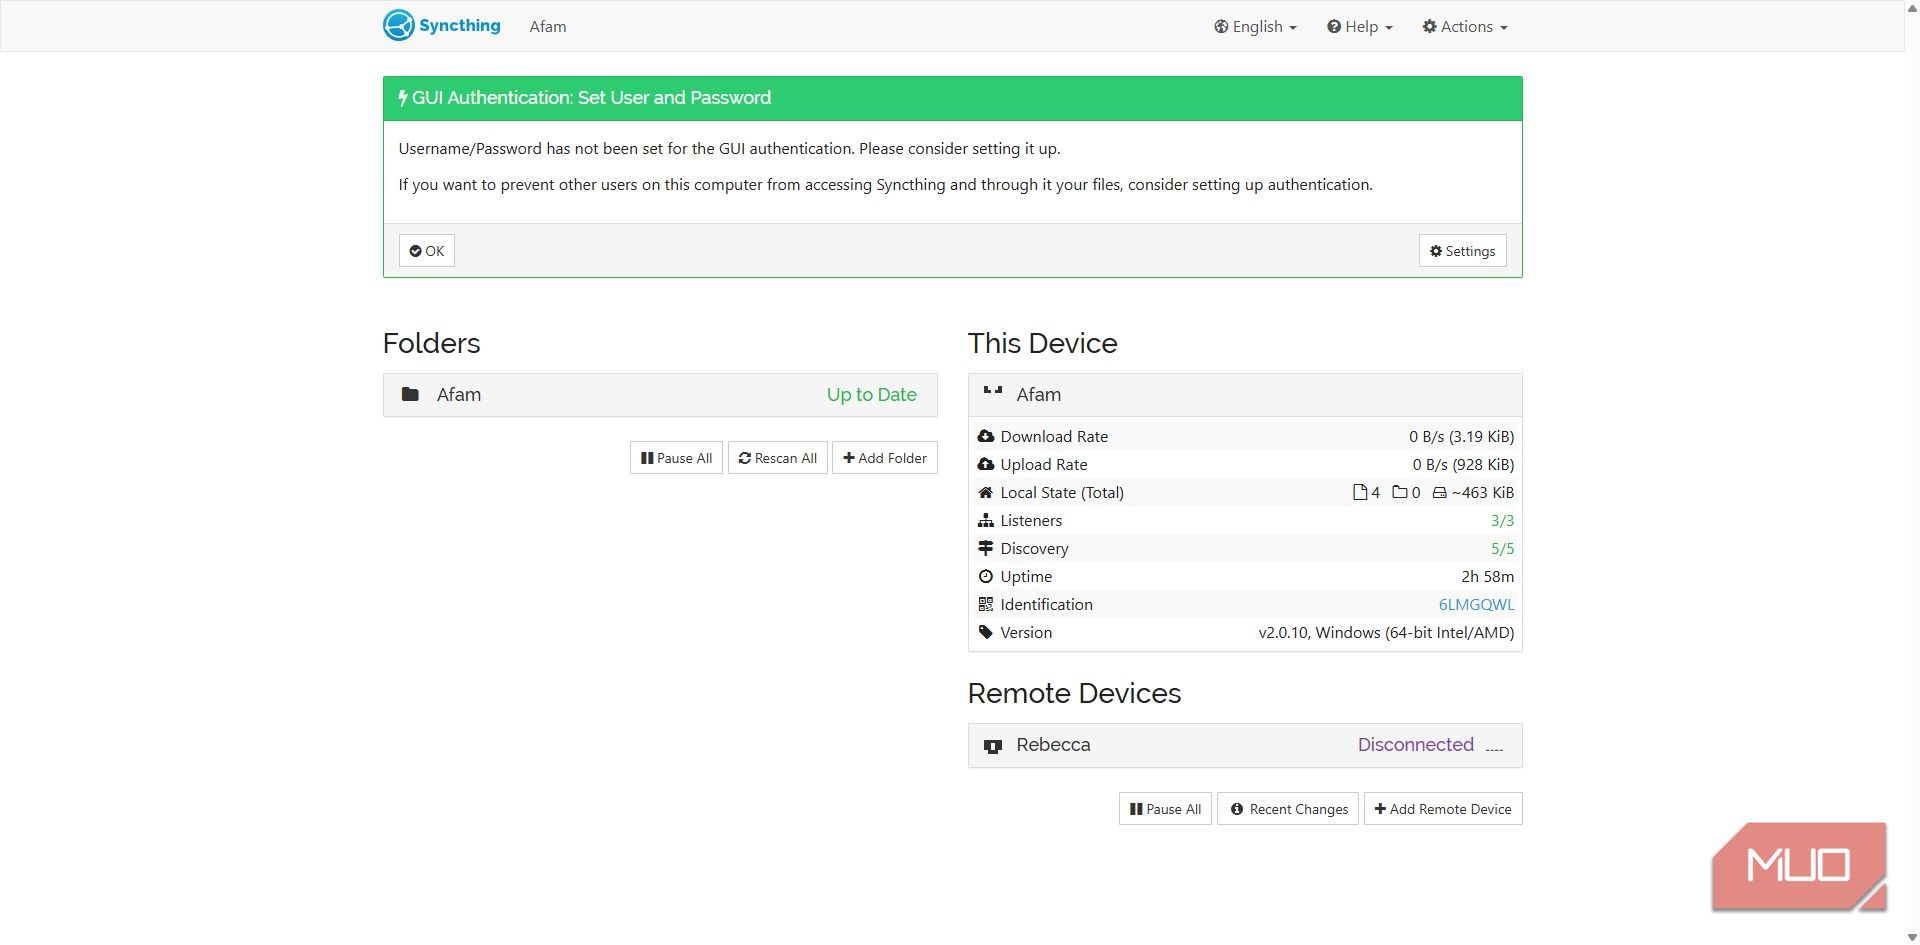The height and width of the screenshot is (945, 1920).
Task: Click the Local State home icon
Action: (x=986, y=492)
